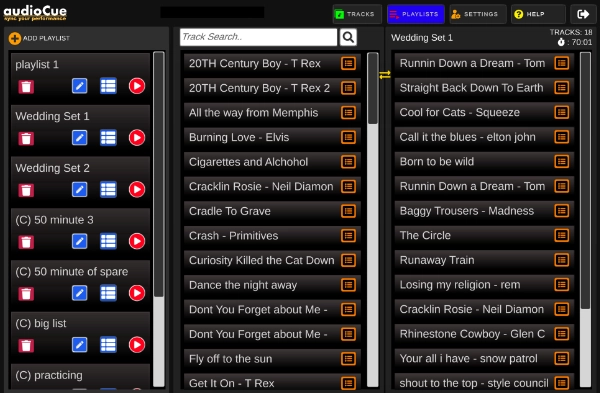Click the Add Playlist plus button
The height and width of the screenshot is (393, 600).
pyautogui.click(x=15, y=38)
